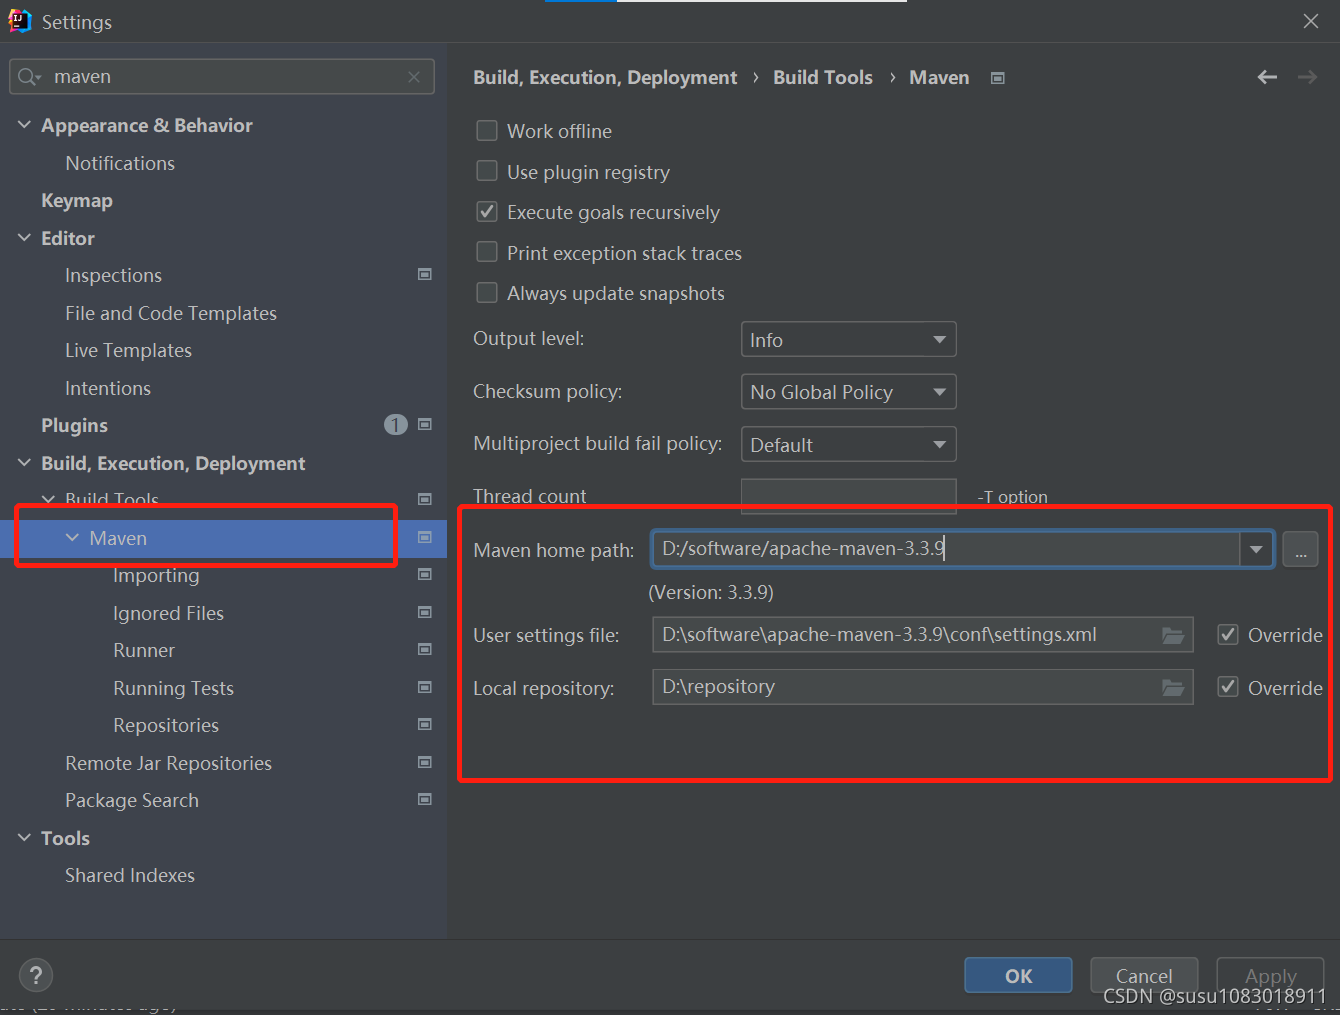Screen dimensions: 1340x1015
Task: Click the Plugins update badge
Action: tap(396, 425)
